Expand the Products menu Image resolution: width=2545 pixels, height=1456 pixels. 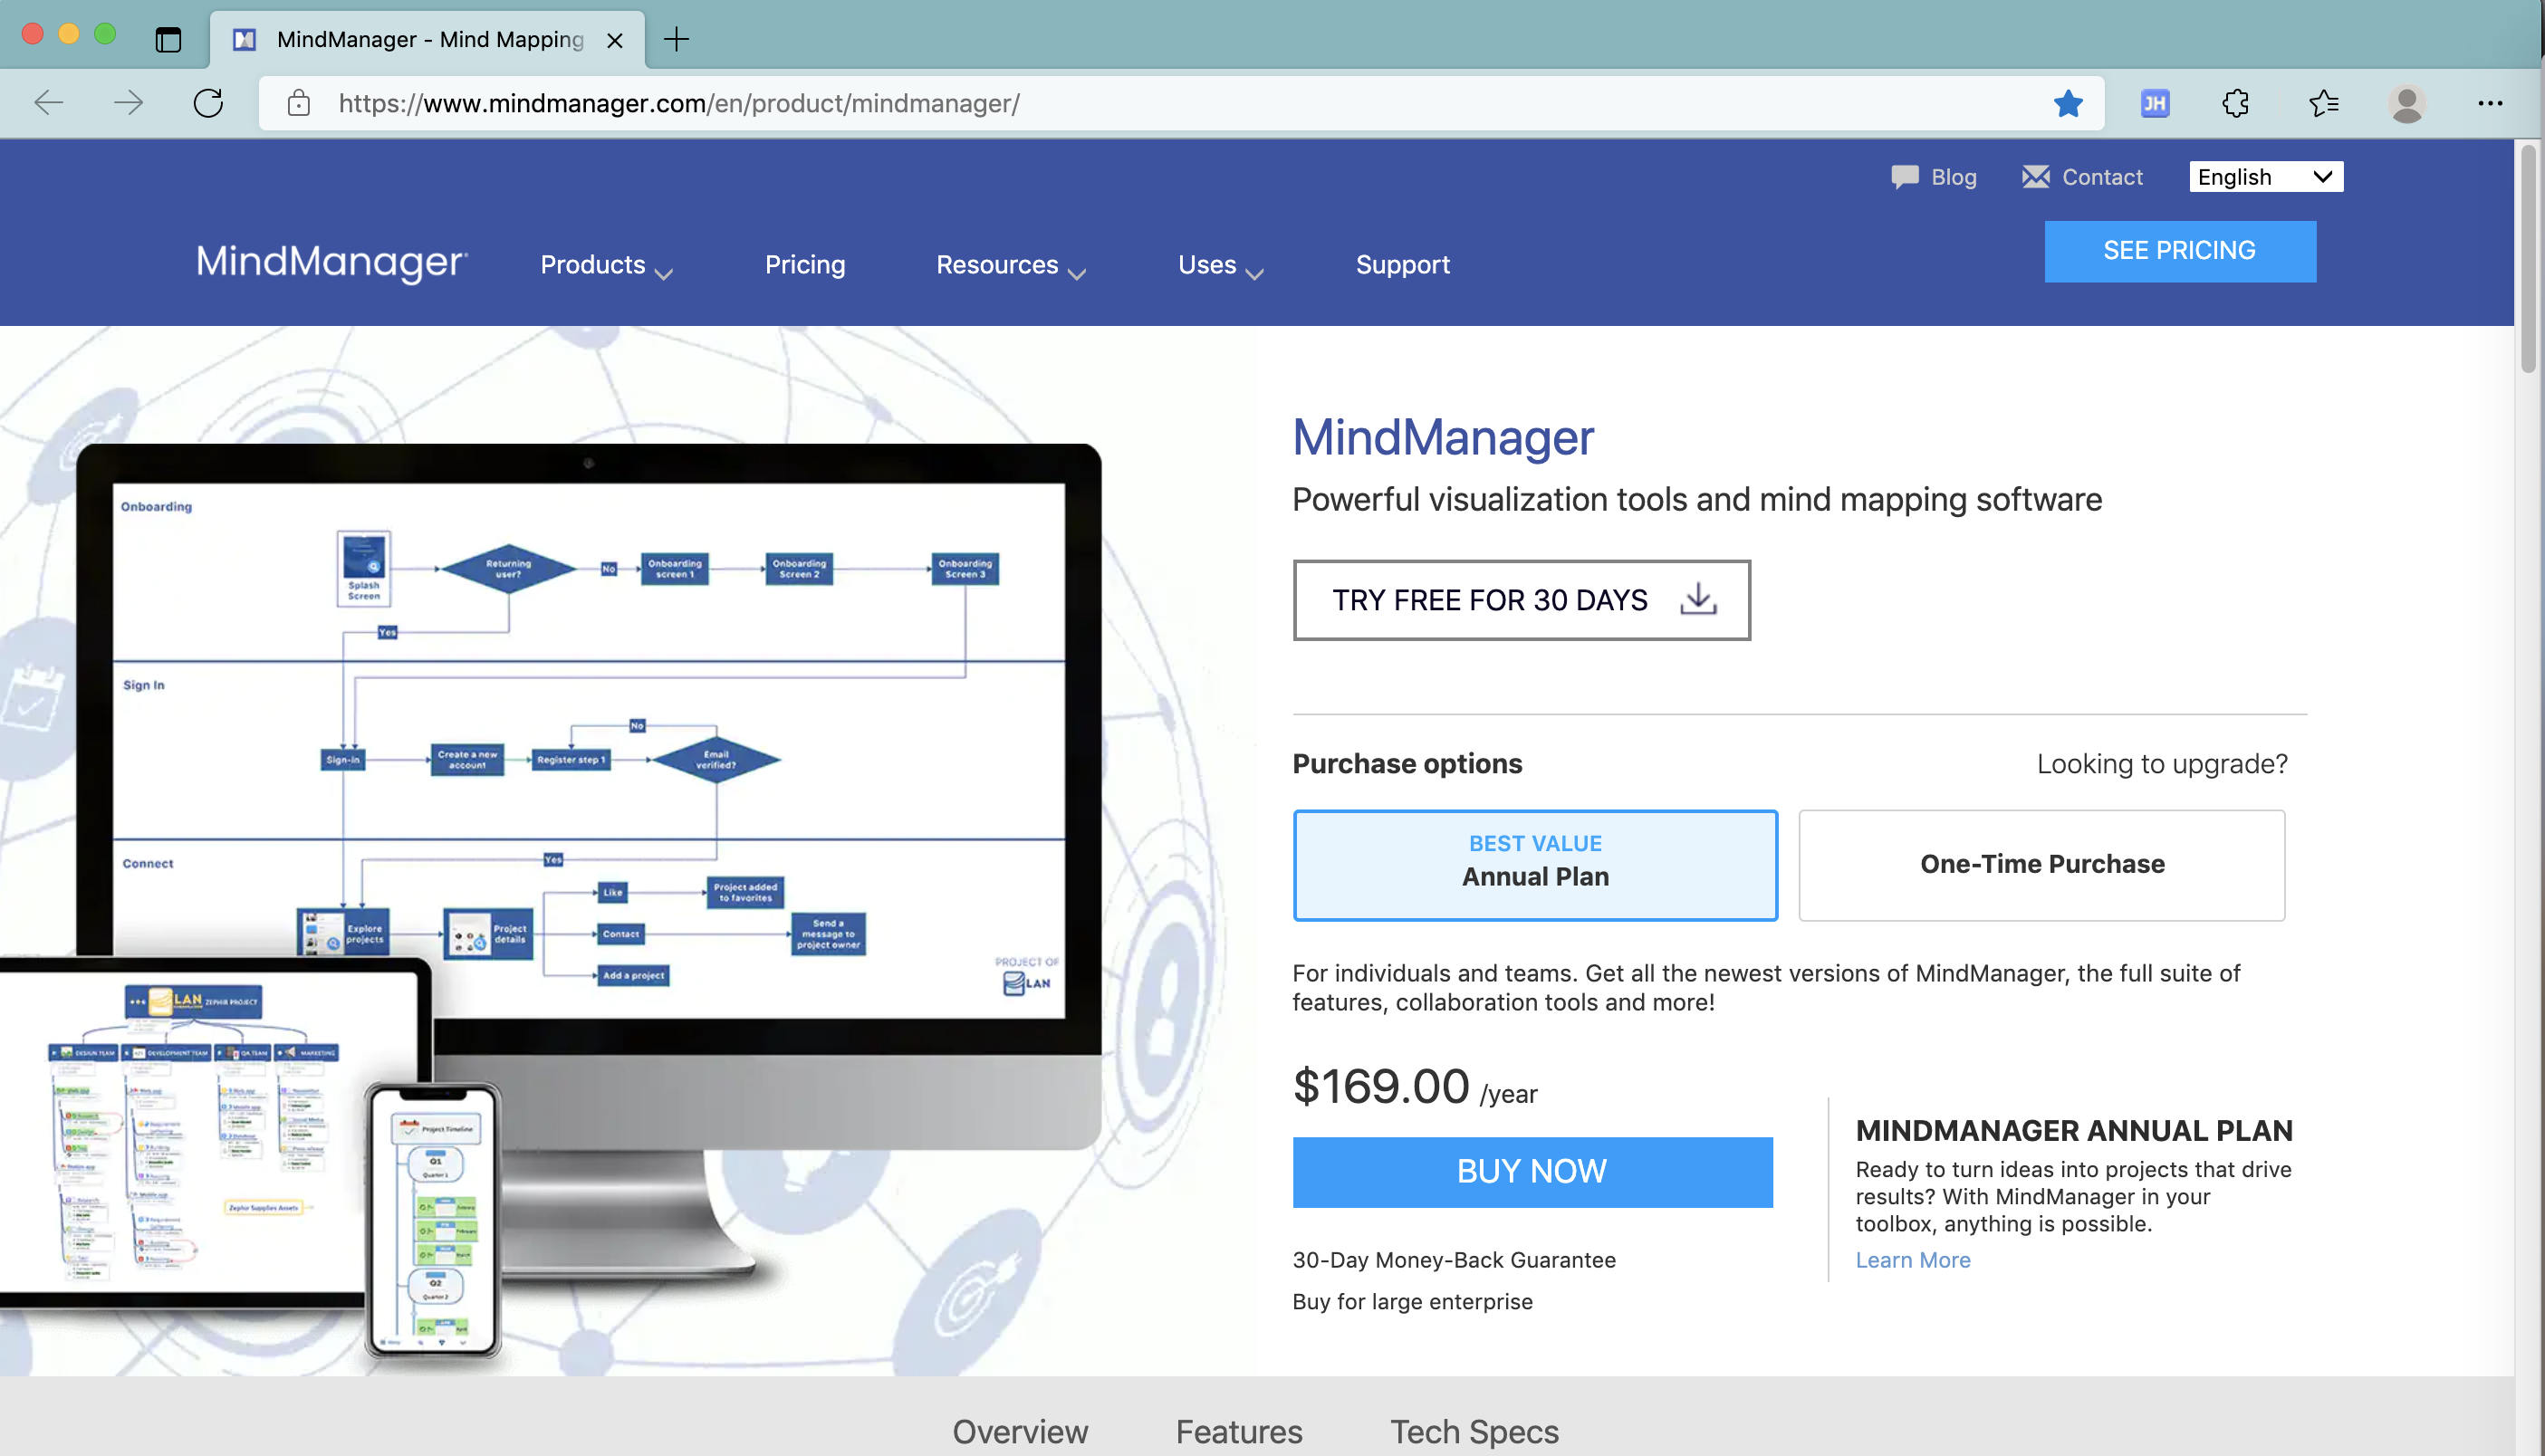(x=606, y=265)
